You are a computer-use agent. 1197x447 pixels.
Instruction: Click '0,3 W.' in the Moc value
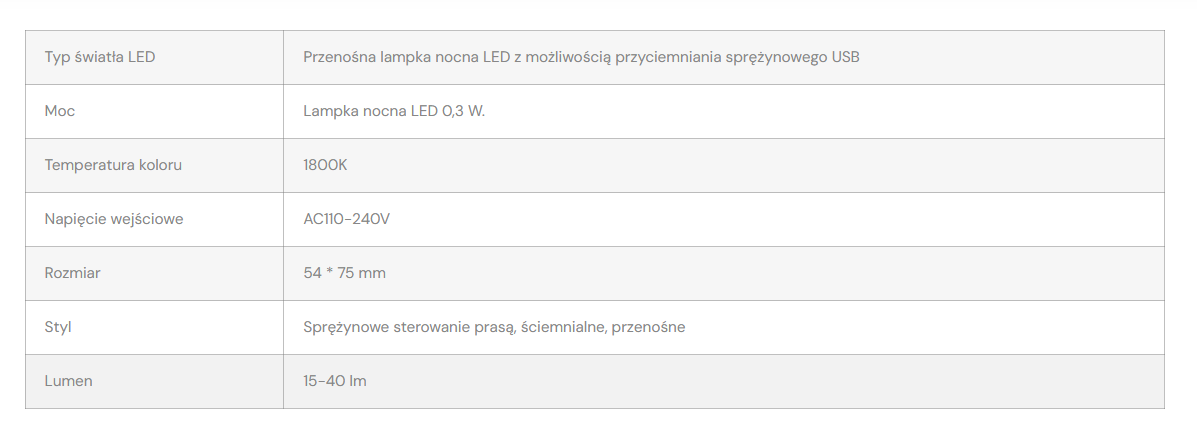coord(463,111)
